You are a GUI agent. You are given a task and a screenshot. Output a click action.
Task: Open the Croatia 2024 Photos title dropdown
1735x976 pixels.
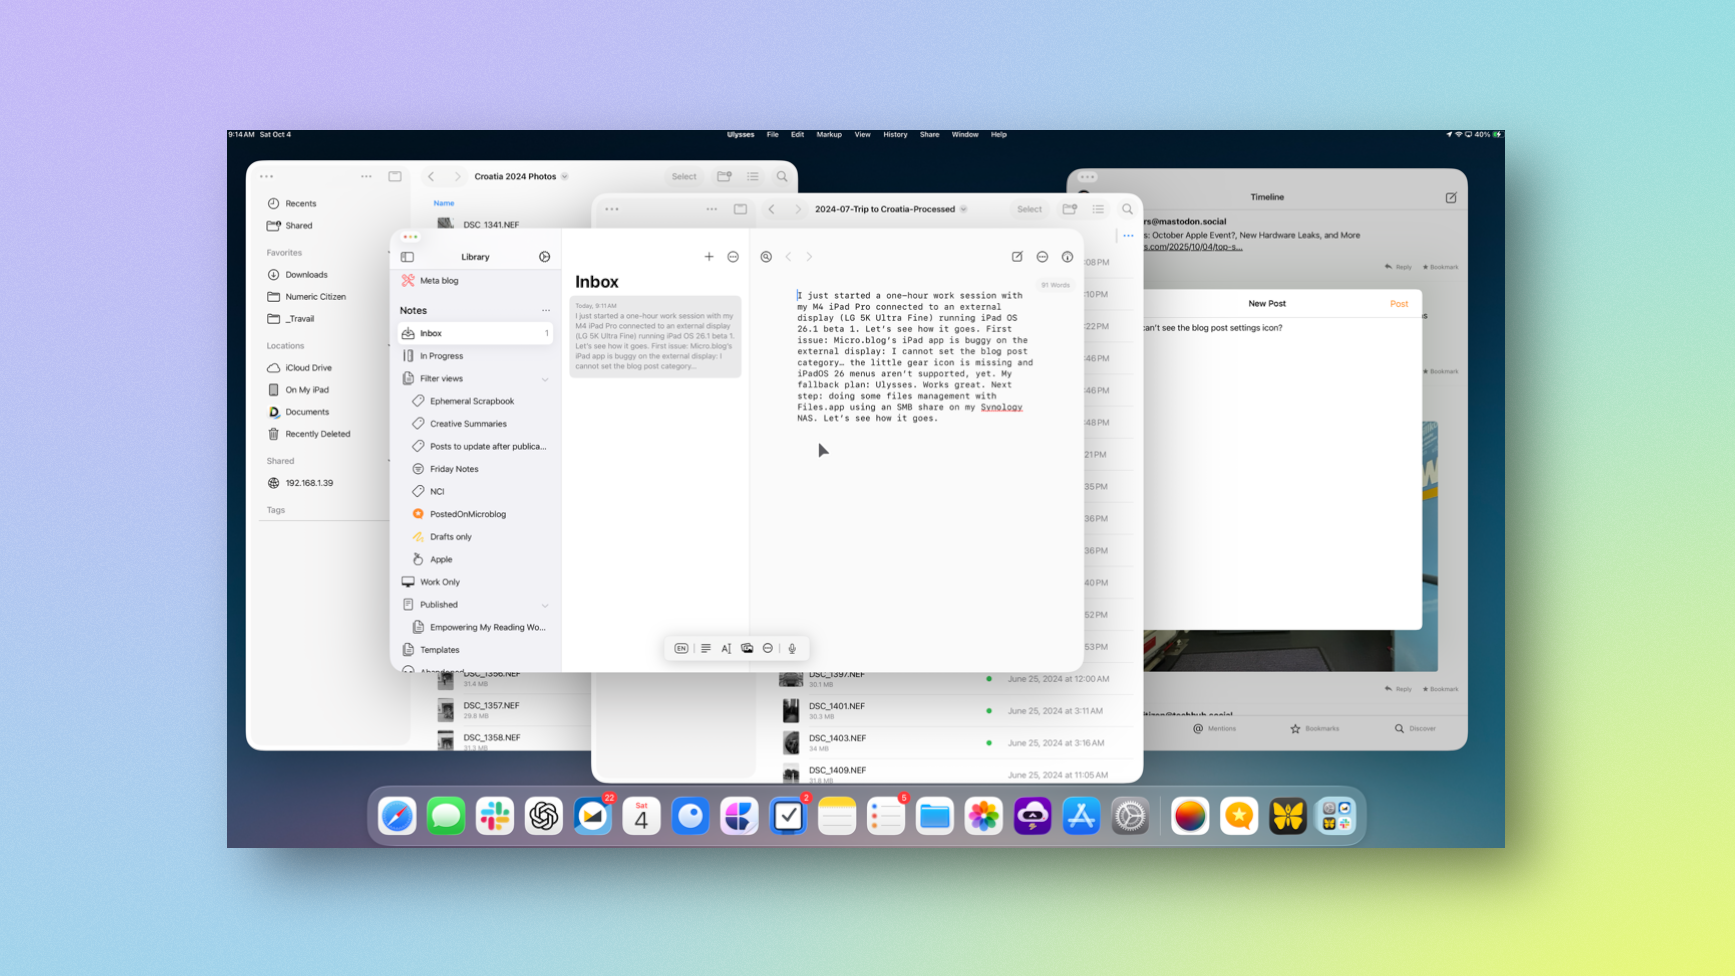(565, 177)
